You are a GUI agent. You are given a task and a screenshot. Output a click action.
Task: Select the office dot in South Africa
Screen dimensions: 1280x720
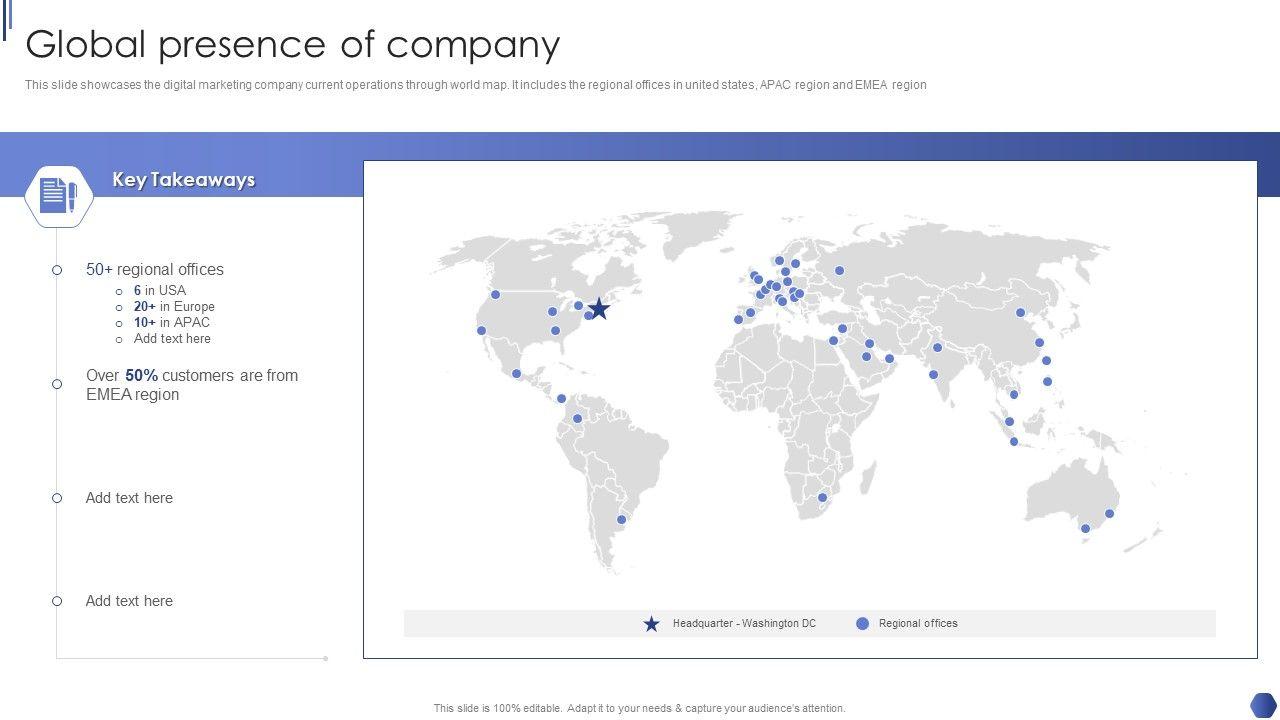pos(823,498)
